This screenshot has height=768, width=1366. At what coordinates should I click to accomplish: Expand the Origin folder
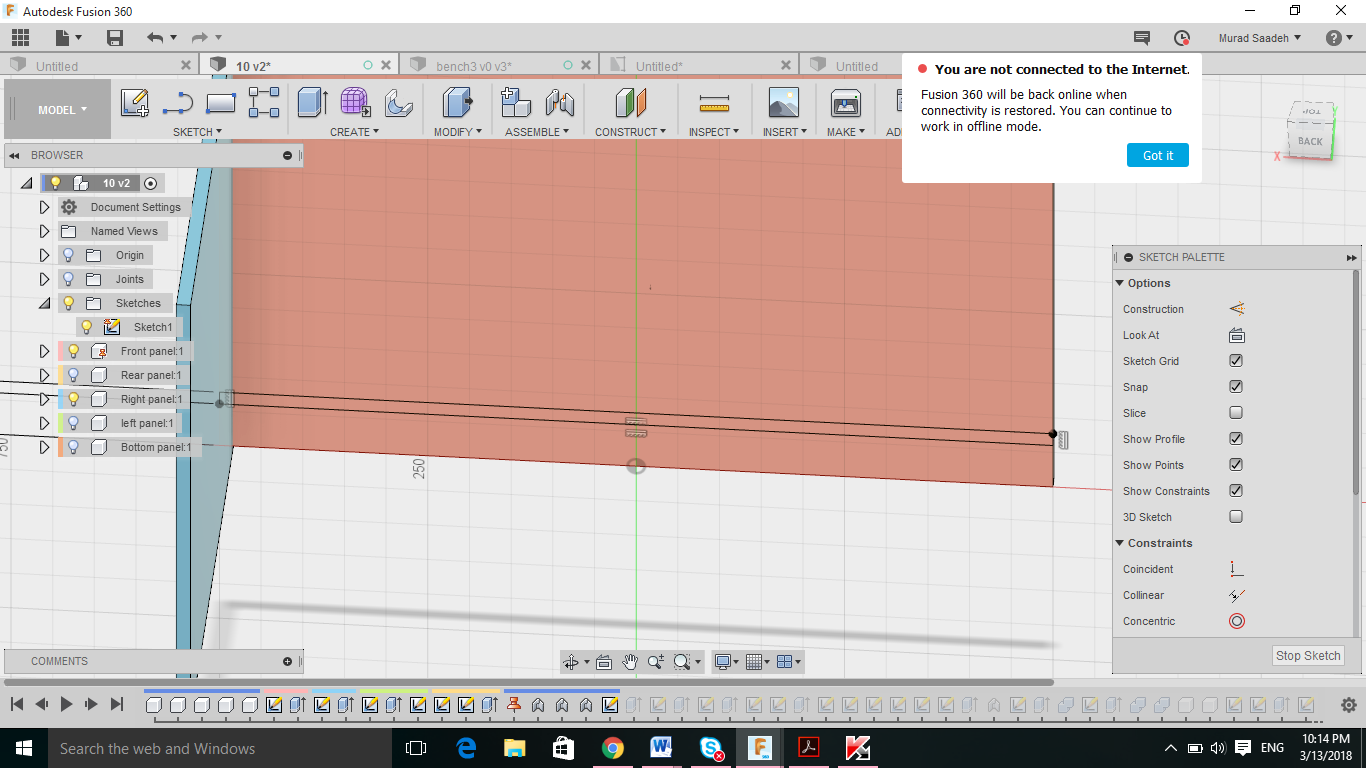[44, 255]
